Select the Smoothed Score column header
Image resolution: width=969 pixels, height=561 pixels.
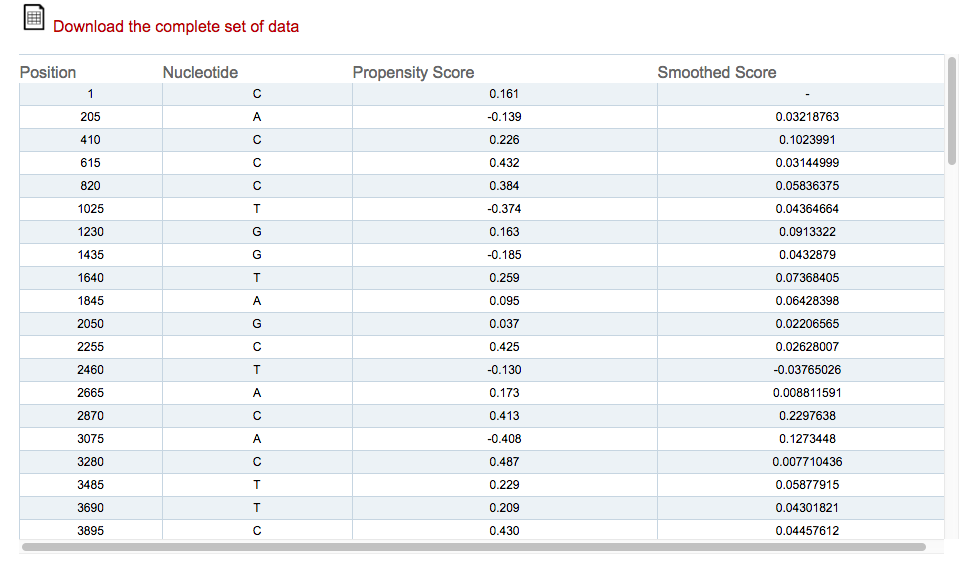[716, 72]
